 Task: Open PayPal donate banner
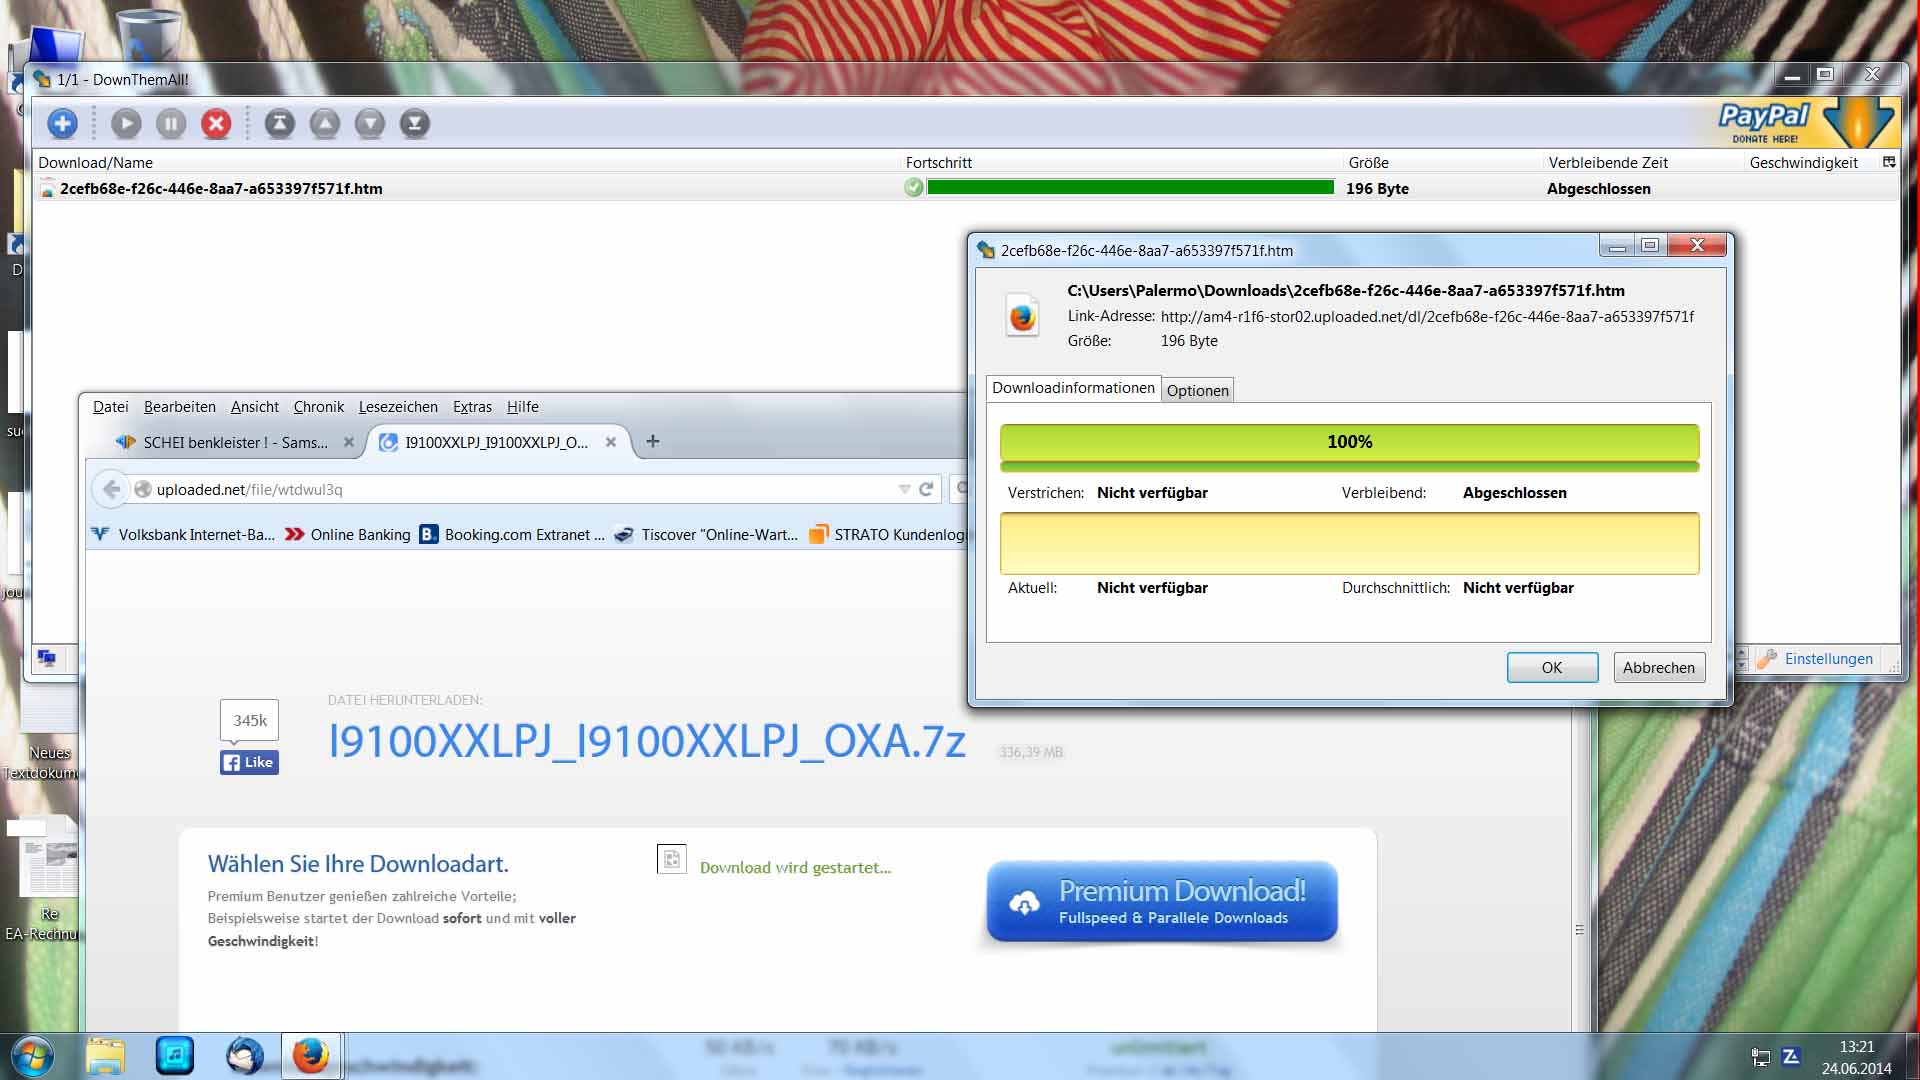(x=1806, y=122)
